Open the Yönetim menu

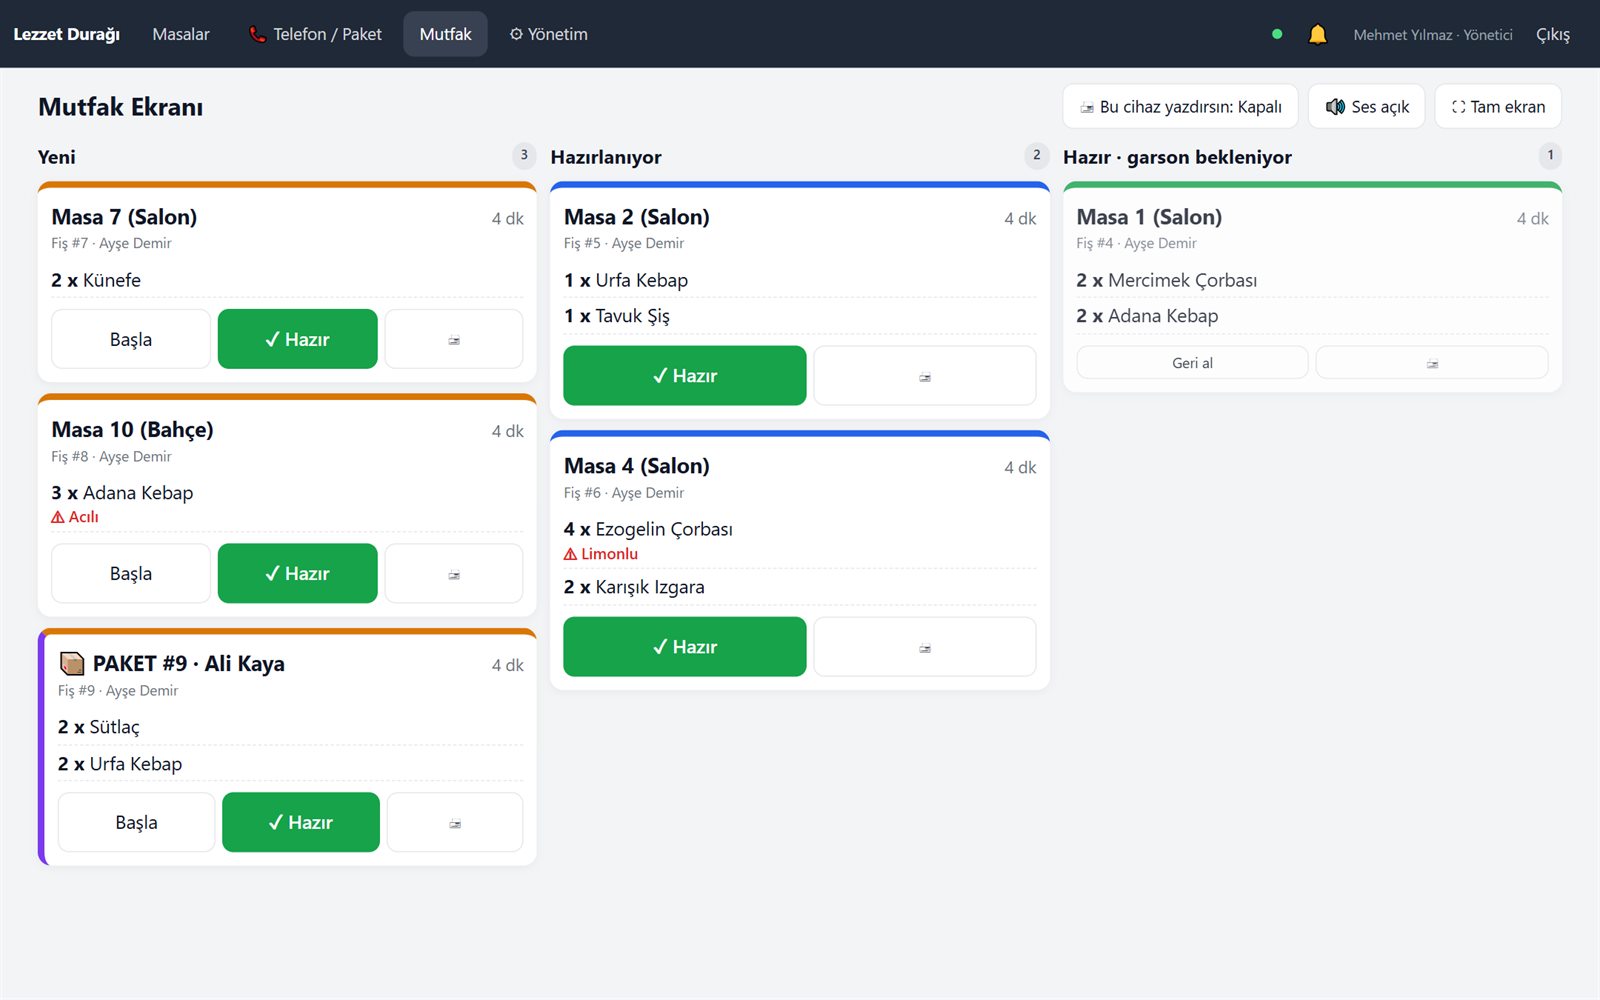click(548, 34)
